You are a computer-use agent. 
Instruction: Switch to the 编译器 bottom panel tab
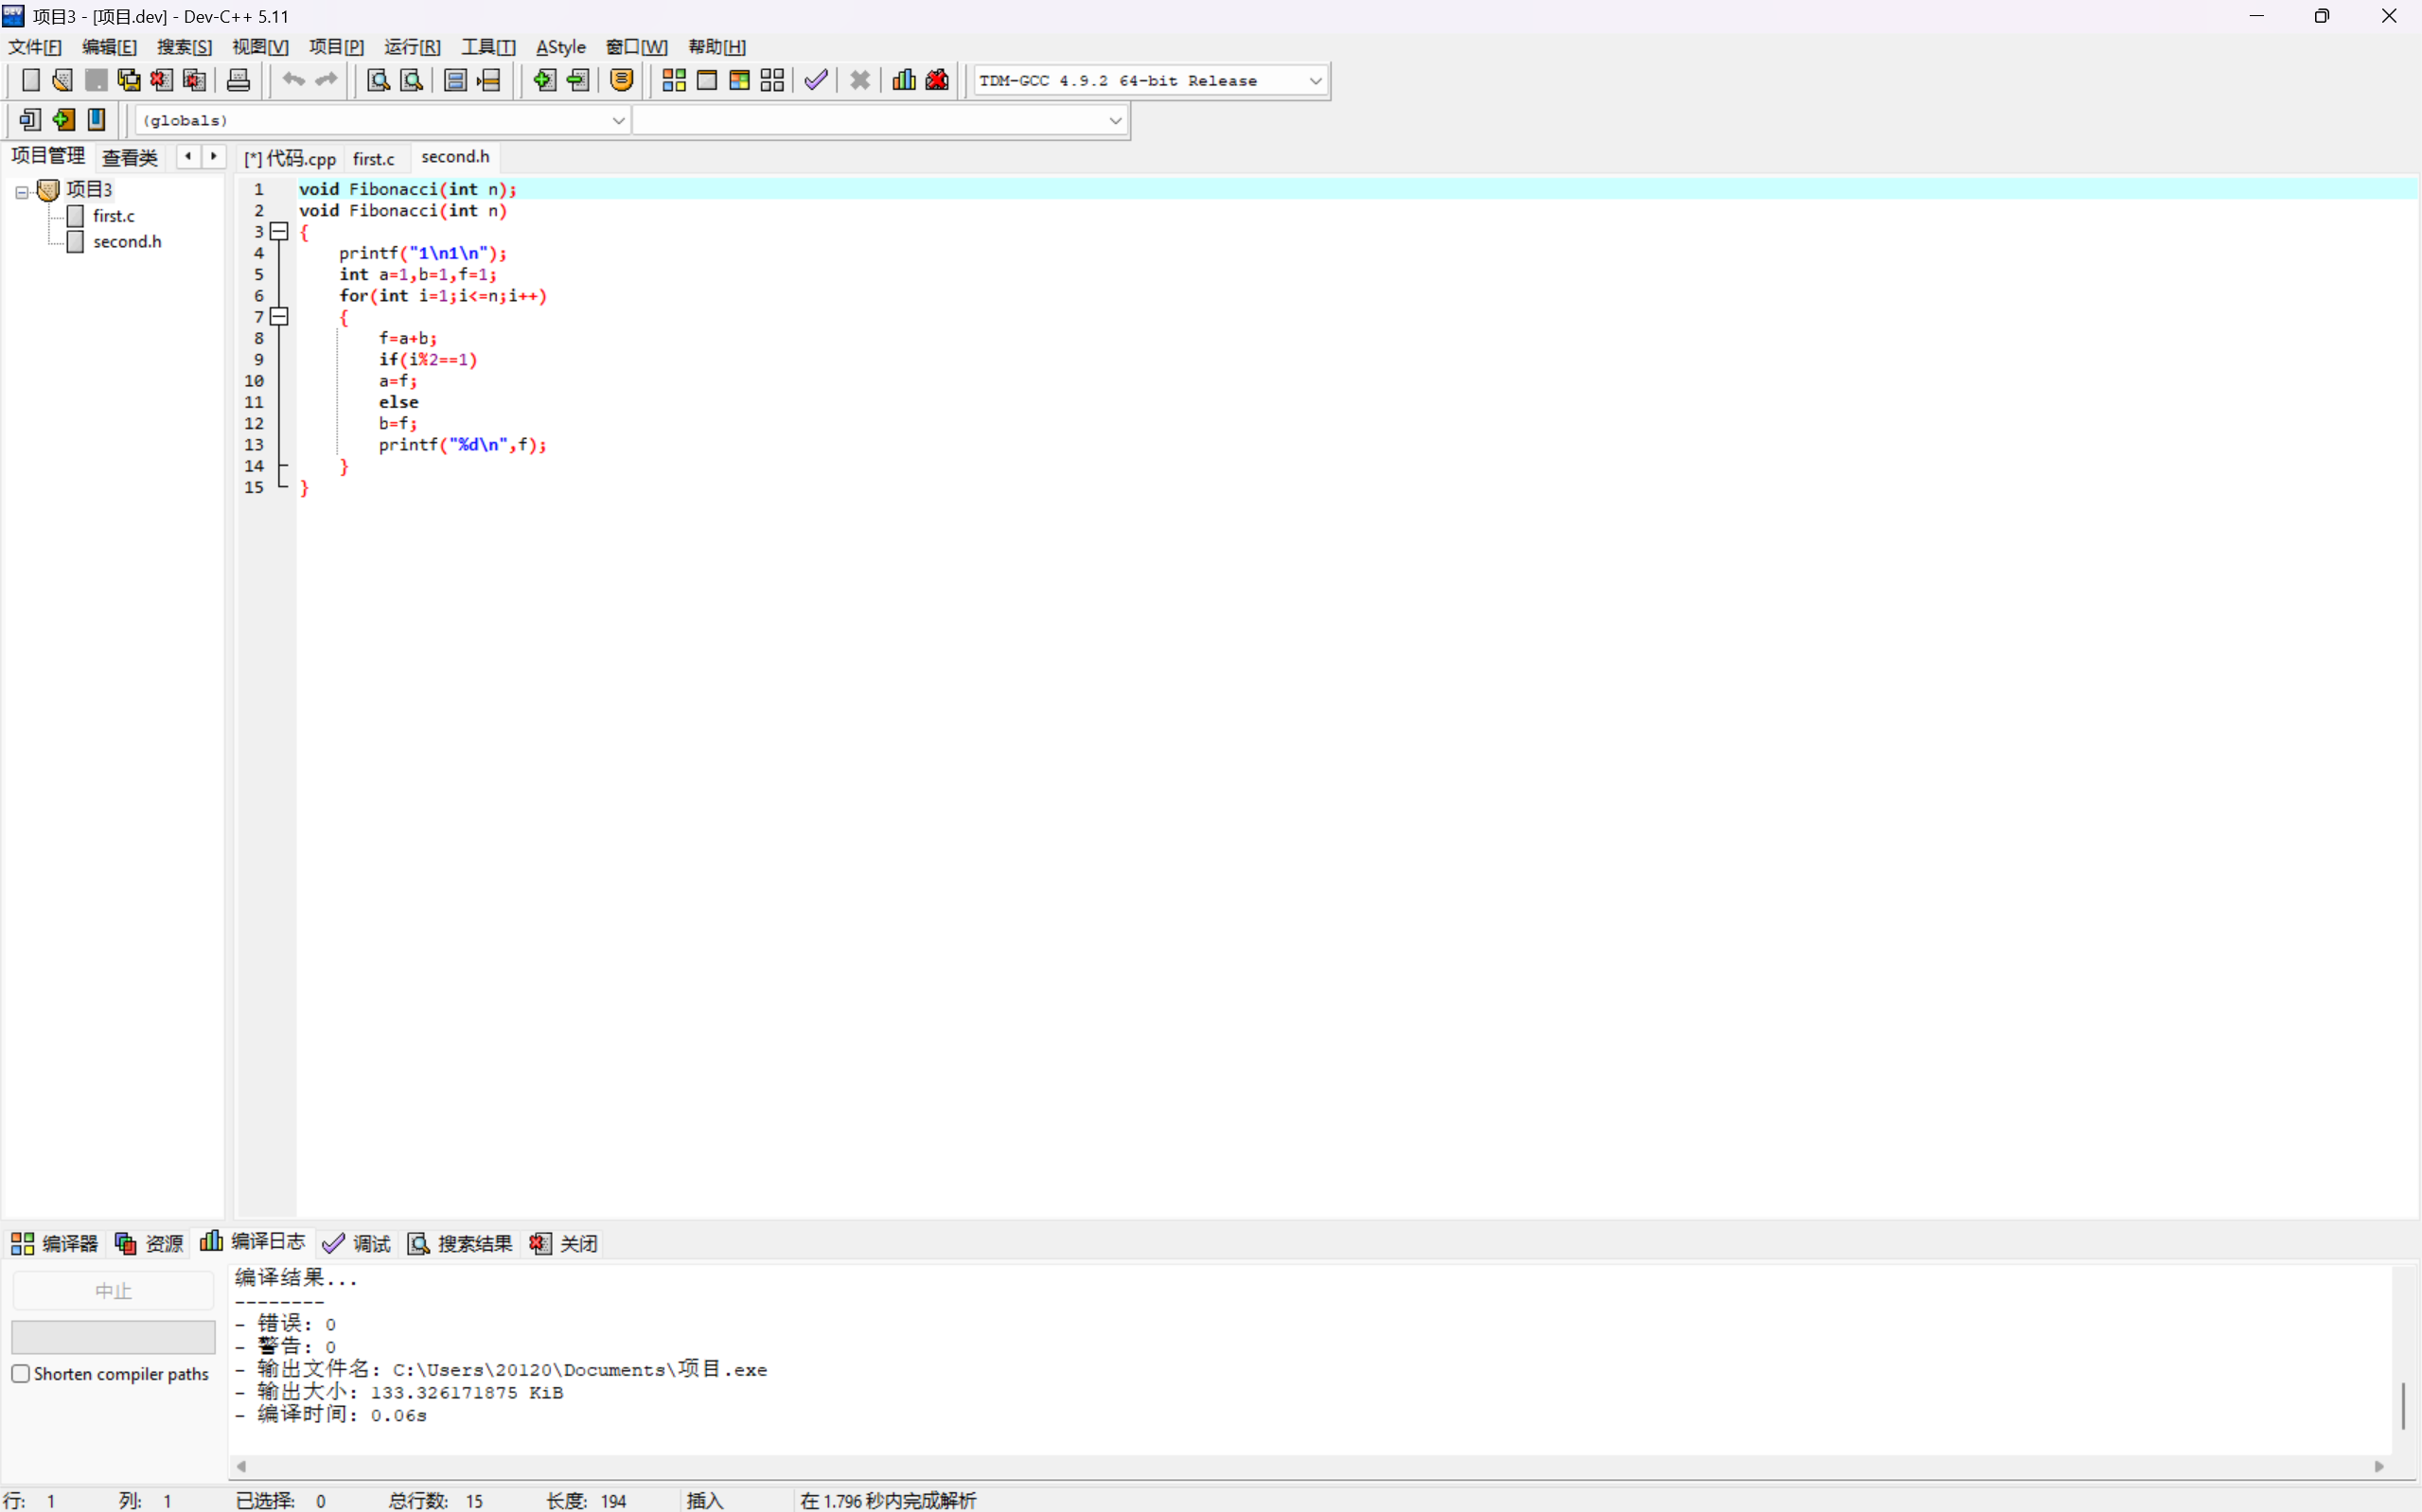pyautogui.click(x=55, y=1243)
